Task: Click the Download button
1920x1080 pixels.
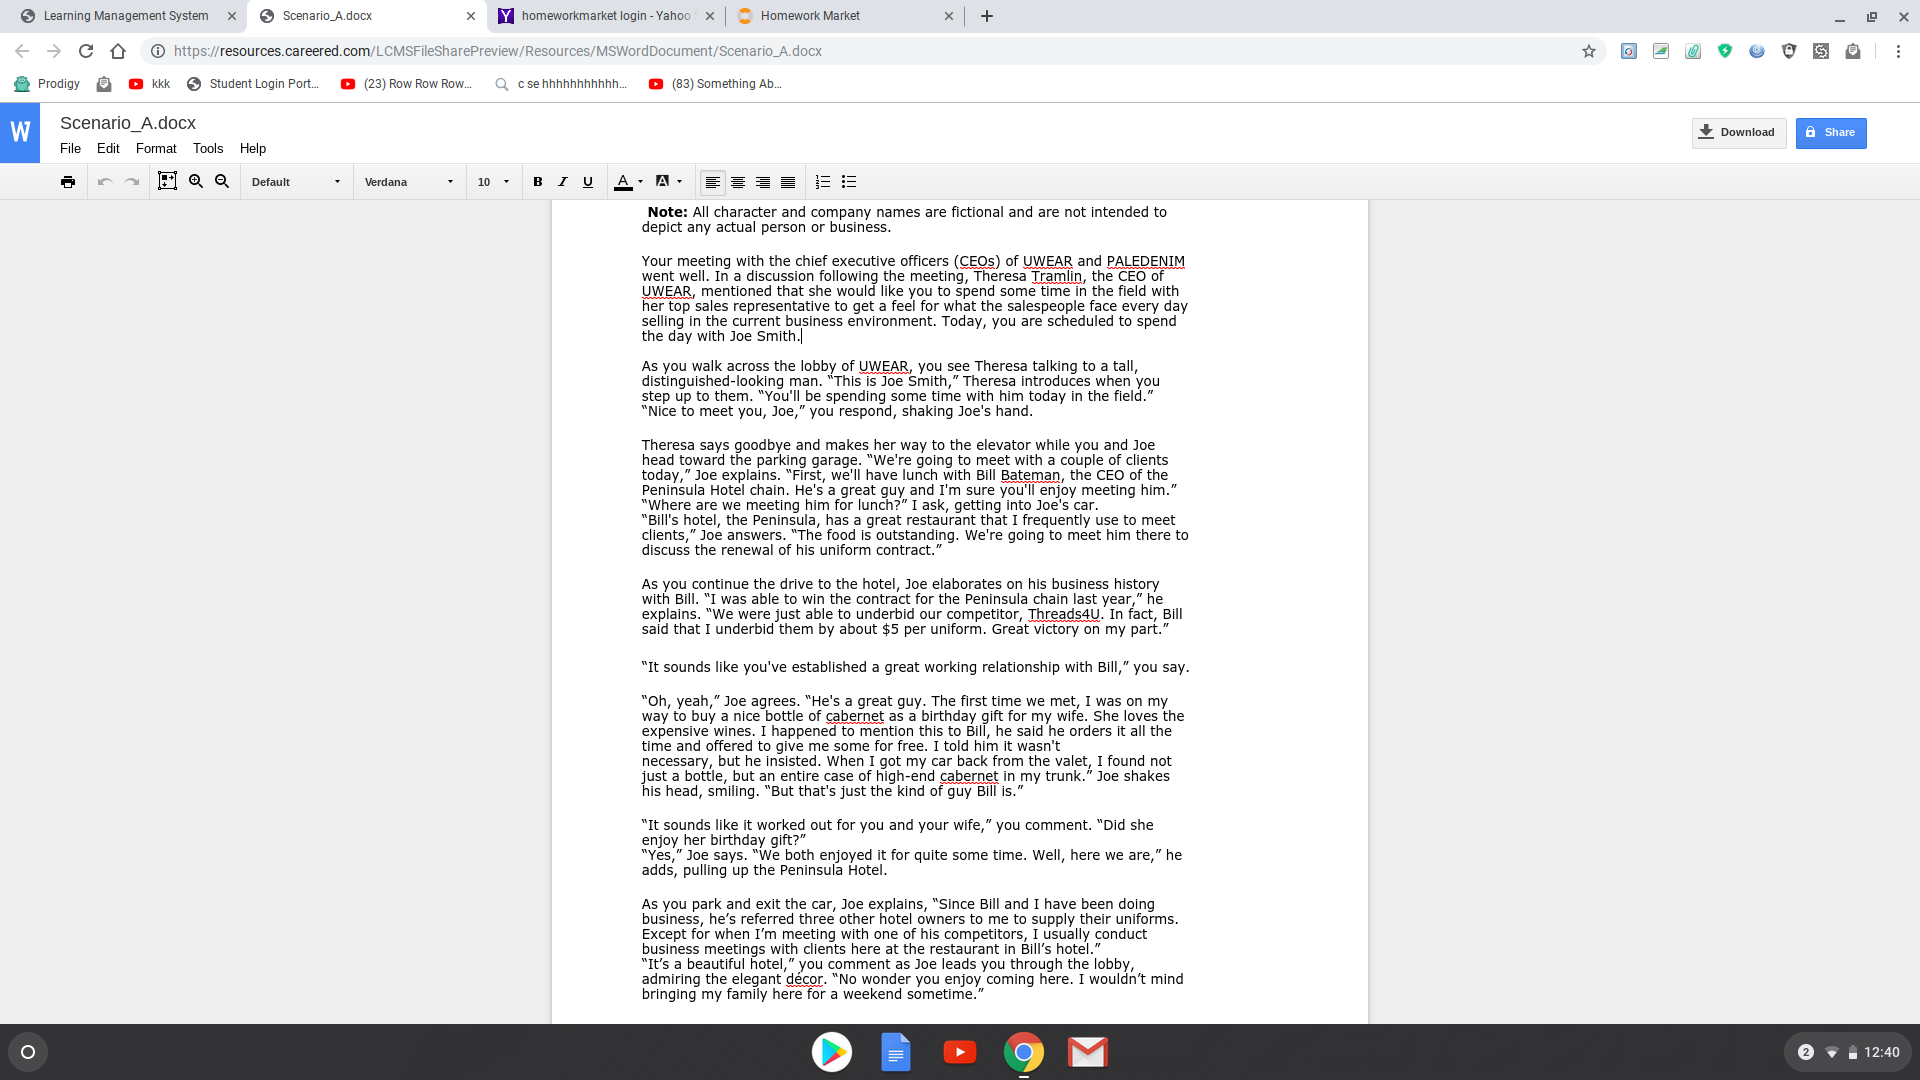Action: (1739, 133)
